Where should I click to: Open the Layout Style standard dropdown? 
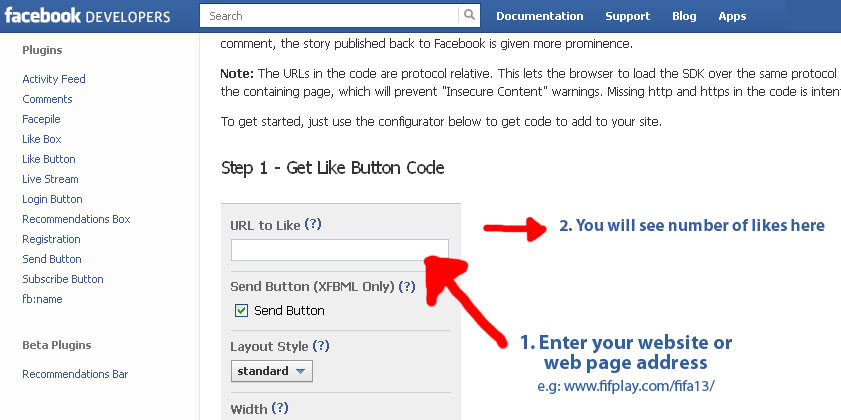click(x=272, y=371)
